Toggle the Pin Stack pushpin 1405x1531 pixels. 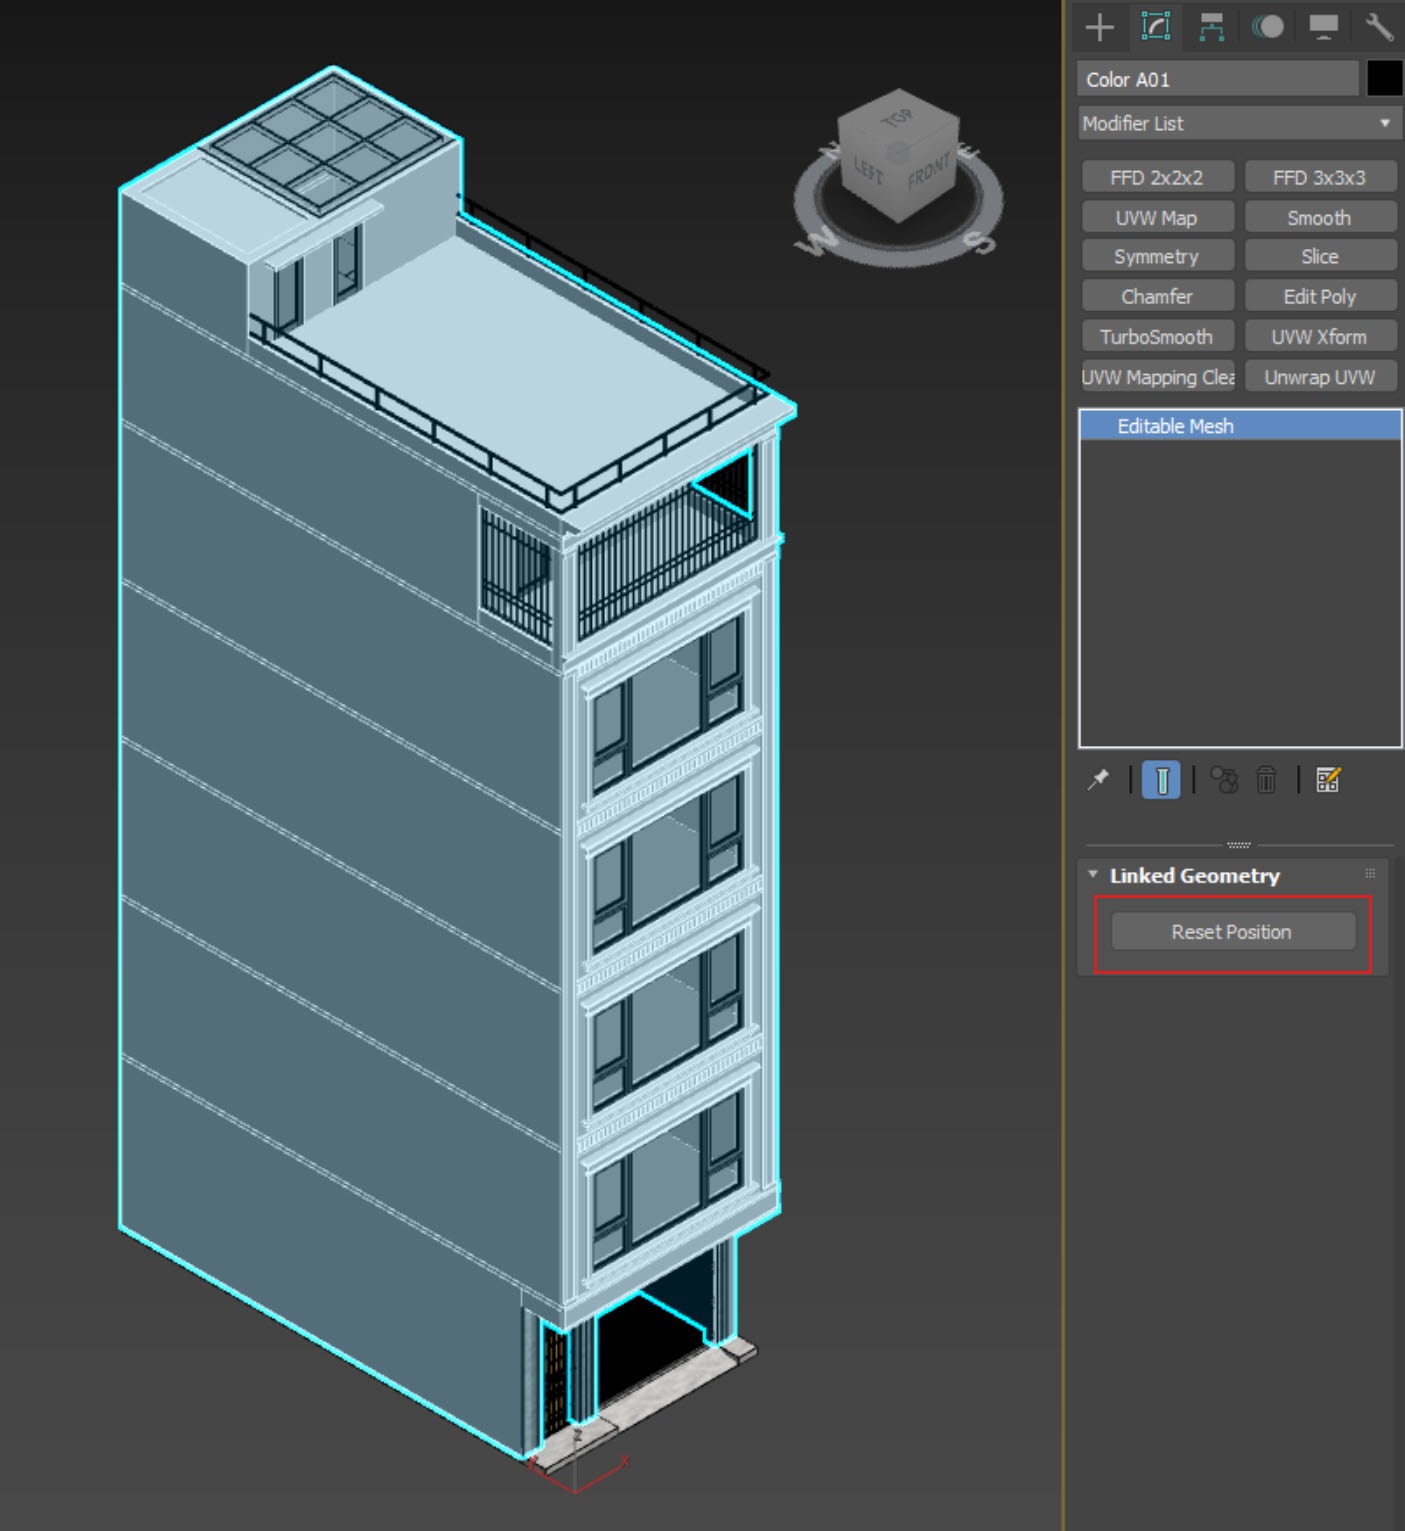[1098, 780]
